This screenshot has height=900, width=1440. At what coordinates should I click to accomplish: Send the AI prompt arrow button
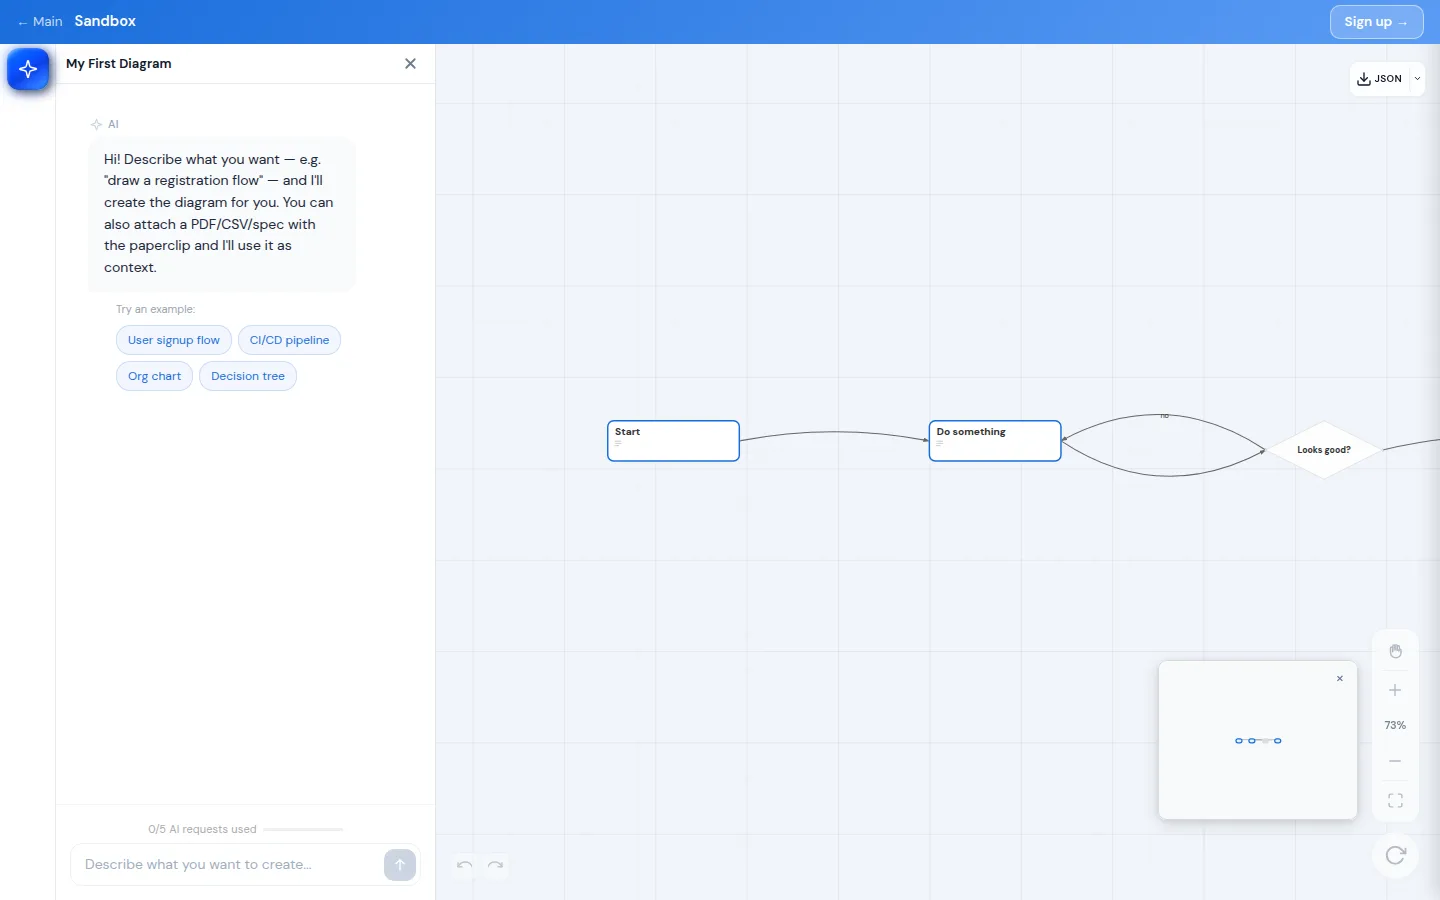tap(400, 865)
